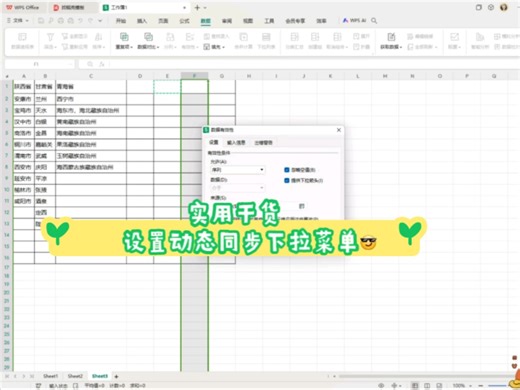Open the 插入 tab
This screenshot has width=520, height=390.
pyautogui.click(x=142, y=21)
